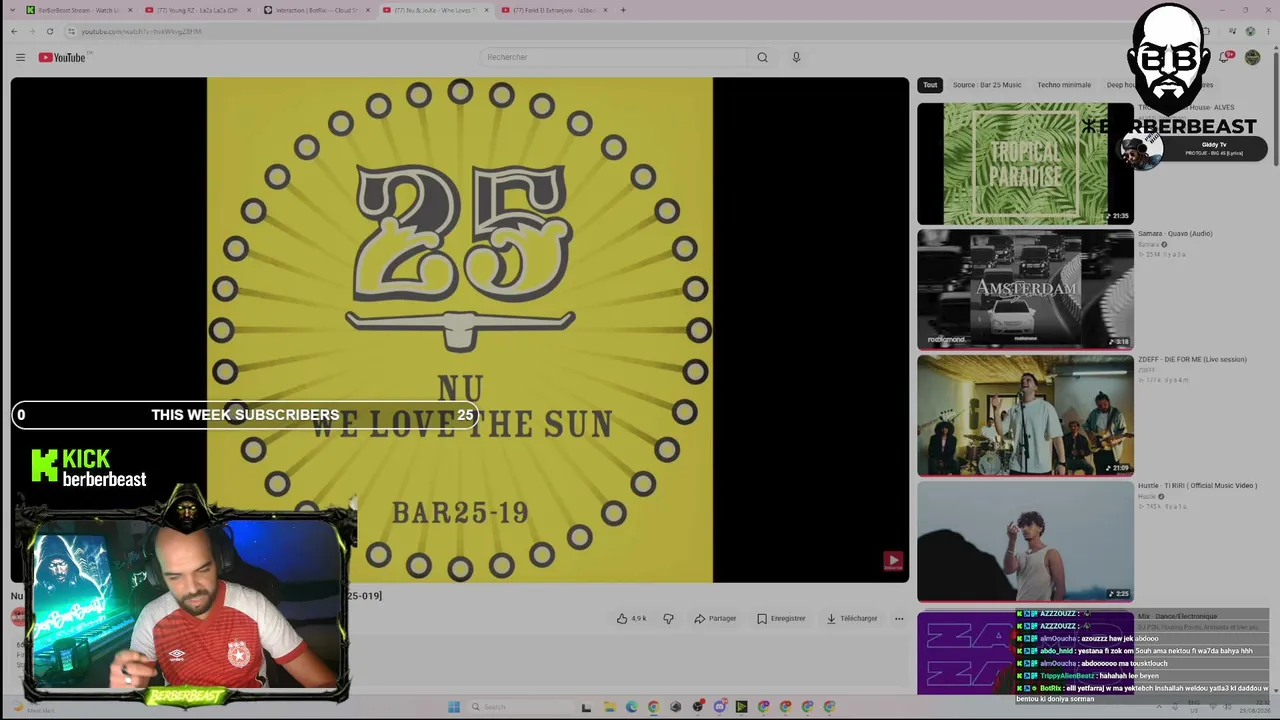Viewport: 1280px width, 720px height.
Task: Open the DIE FOR ME live session thumbnail
Action: pos(1025,415)
